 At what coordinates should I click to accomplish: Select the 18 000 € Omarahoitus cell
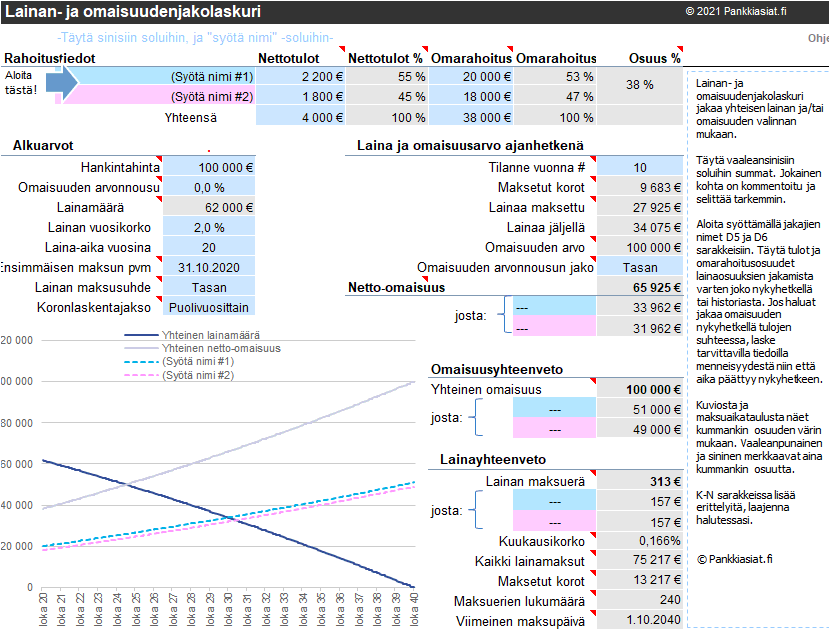click(473, 96)
